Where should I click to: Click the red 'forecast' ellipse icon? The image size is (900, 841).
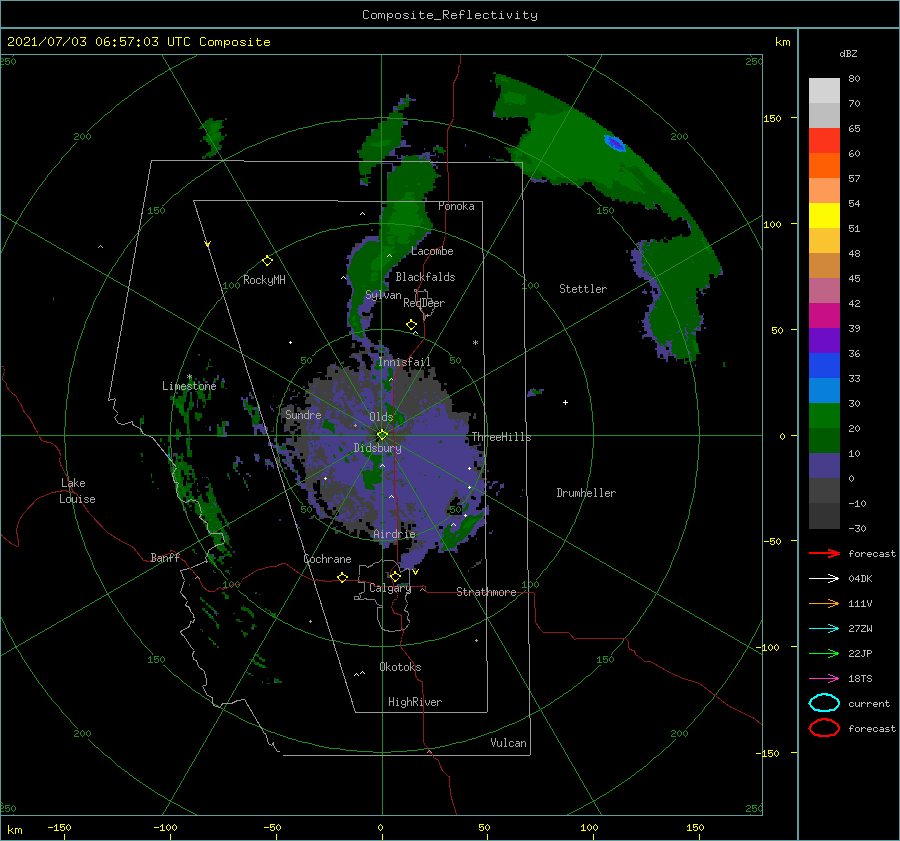pyautogui.click(x=824, y=728)
